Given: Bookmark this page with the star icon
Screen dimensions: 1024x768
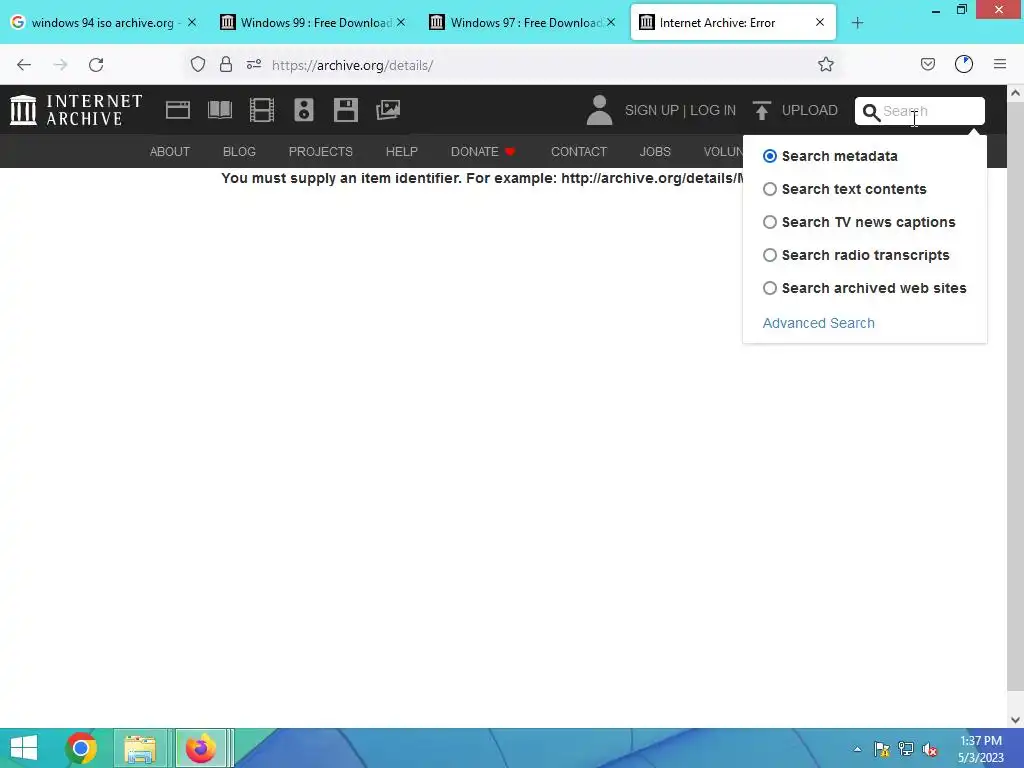Looking at the screenshot, I should click(x=826, y=64).
